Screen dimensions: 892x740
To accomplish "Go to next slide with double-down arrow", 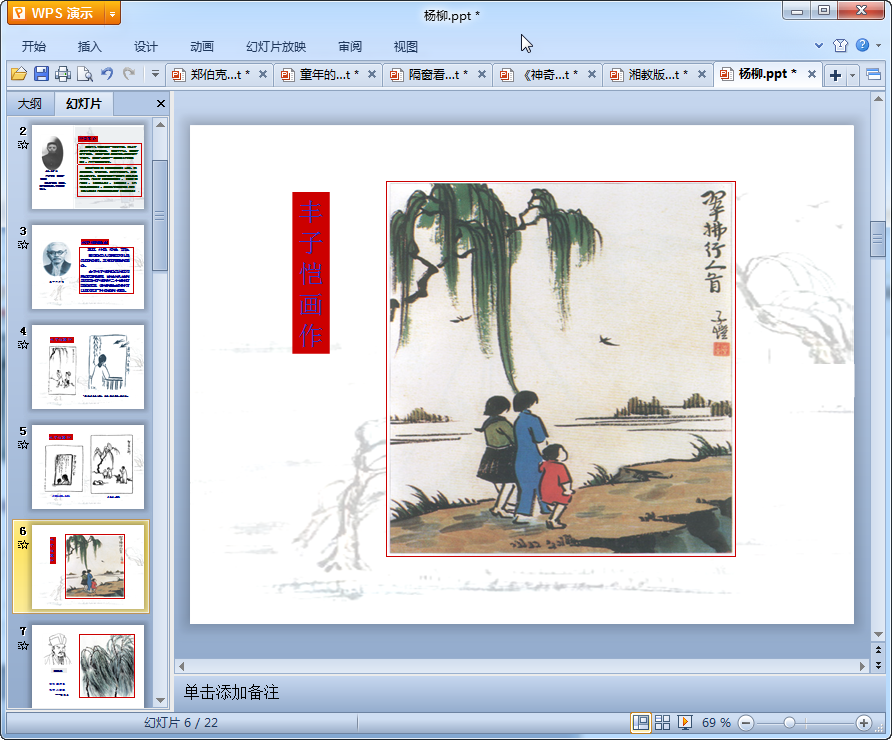I will tap(878, 664).
